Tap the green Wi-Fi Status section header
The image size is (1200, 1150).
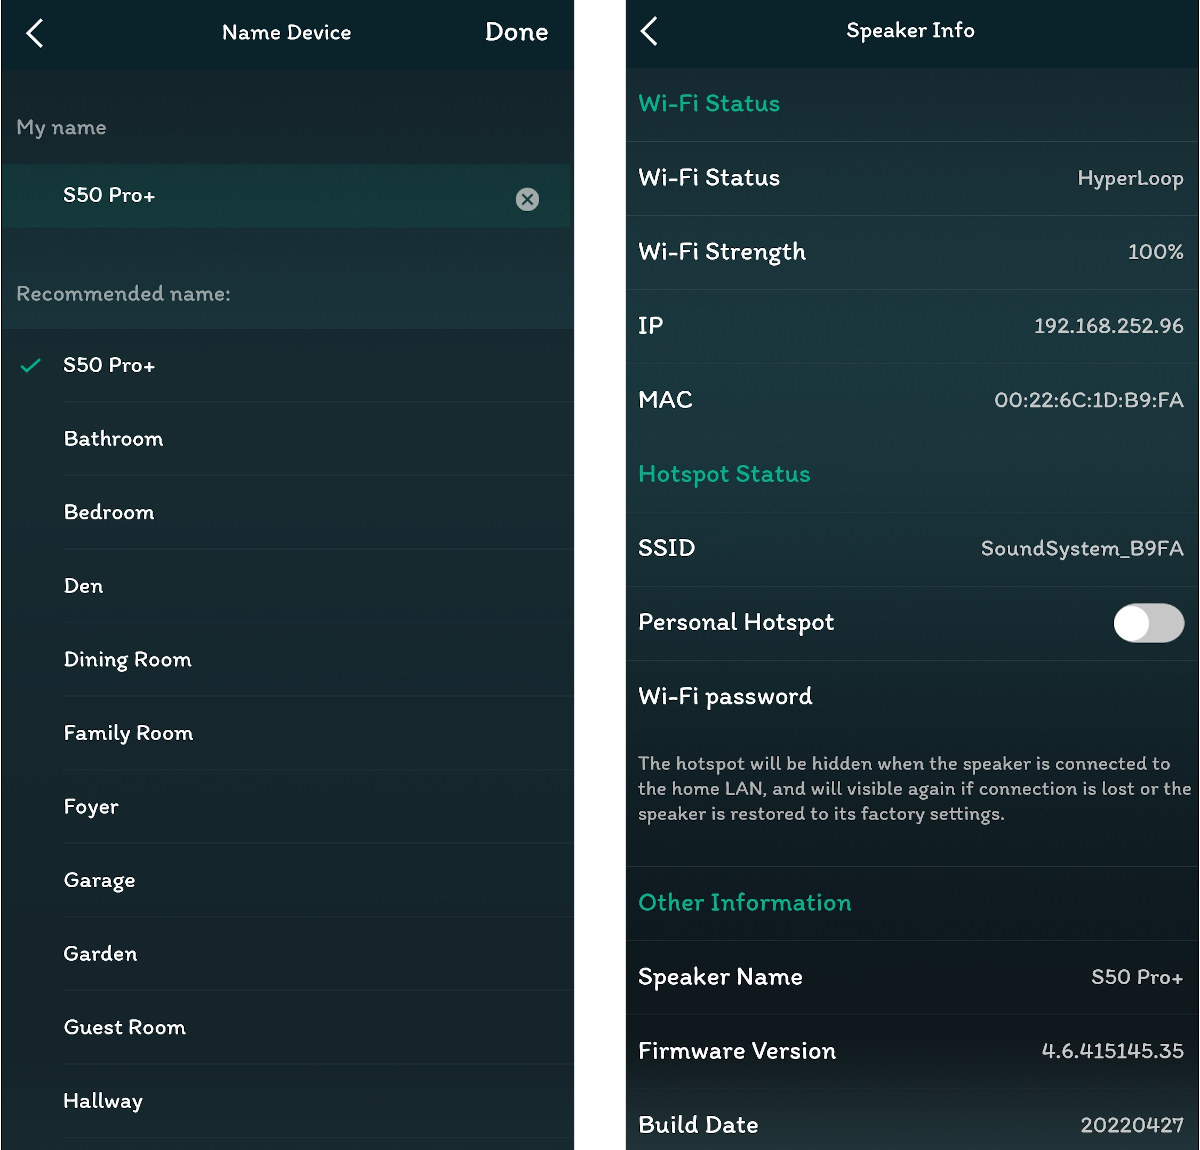[709, 104]
